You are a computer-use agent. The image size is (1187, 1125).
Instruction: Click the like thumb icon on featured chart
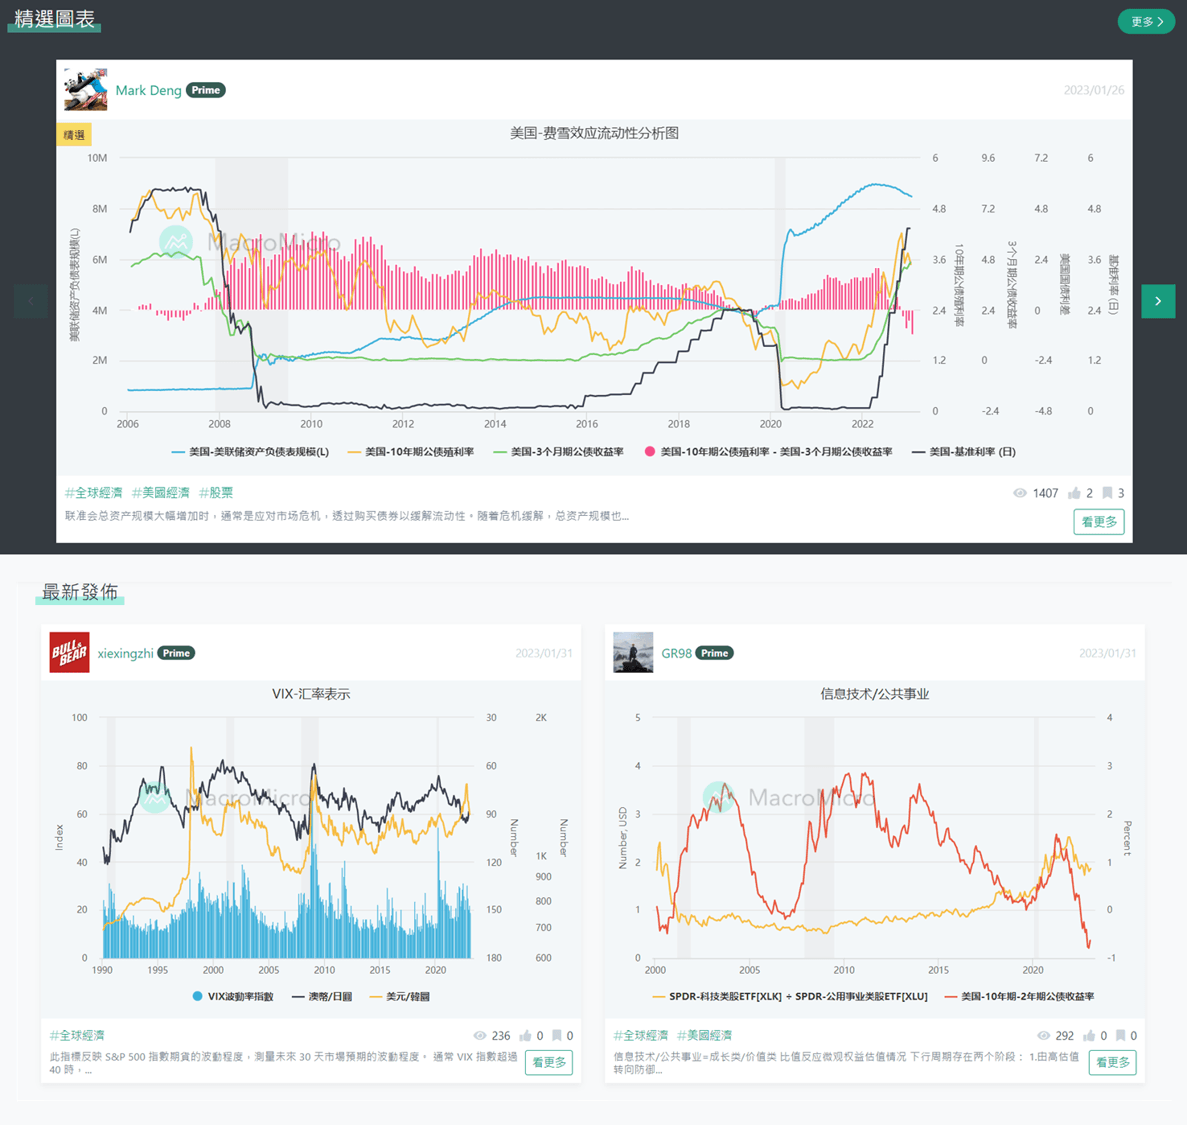[x=1074, y=493]
